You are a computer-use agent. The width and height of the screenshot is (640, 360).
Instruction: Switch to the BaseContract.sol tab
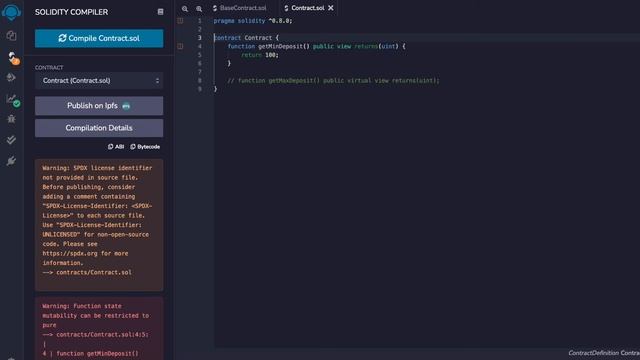point(240,8)
